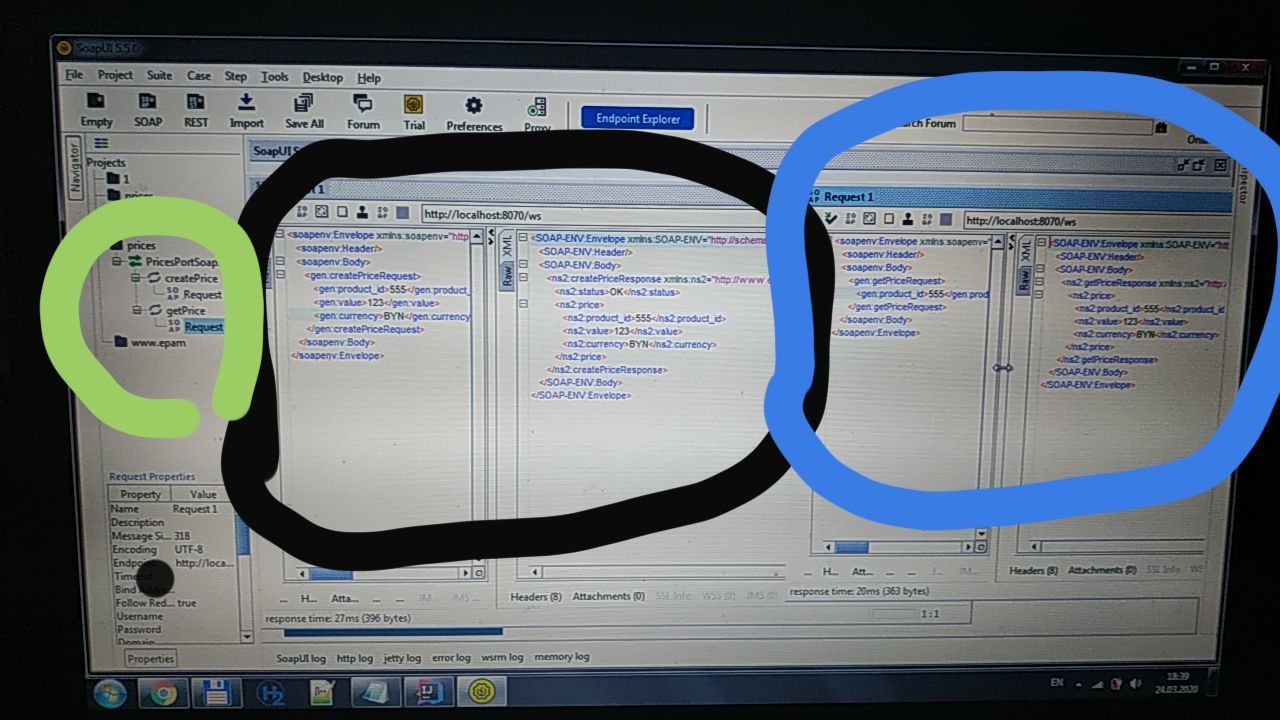The height and width of the screenshot is (720, 1280).
Task: Click the Proxy toolbar icon
Action: (537, 116)
